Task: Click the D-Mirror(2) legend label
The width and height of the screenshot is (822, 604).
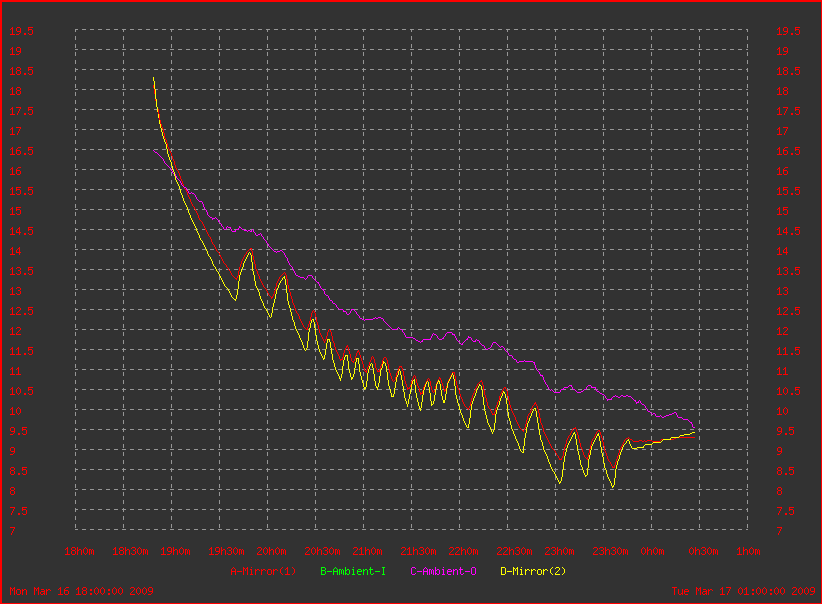Action: click(x=533, y=571)
